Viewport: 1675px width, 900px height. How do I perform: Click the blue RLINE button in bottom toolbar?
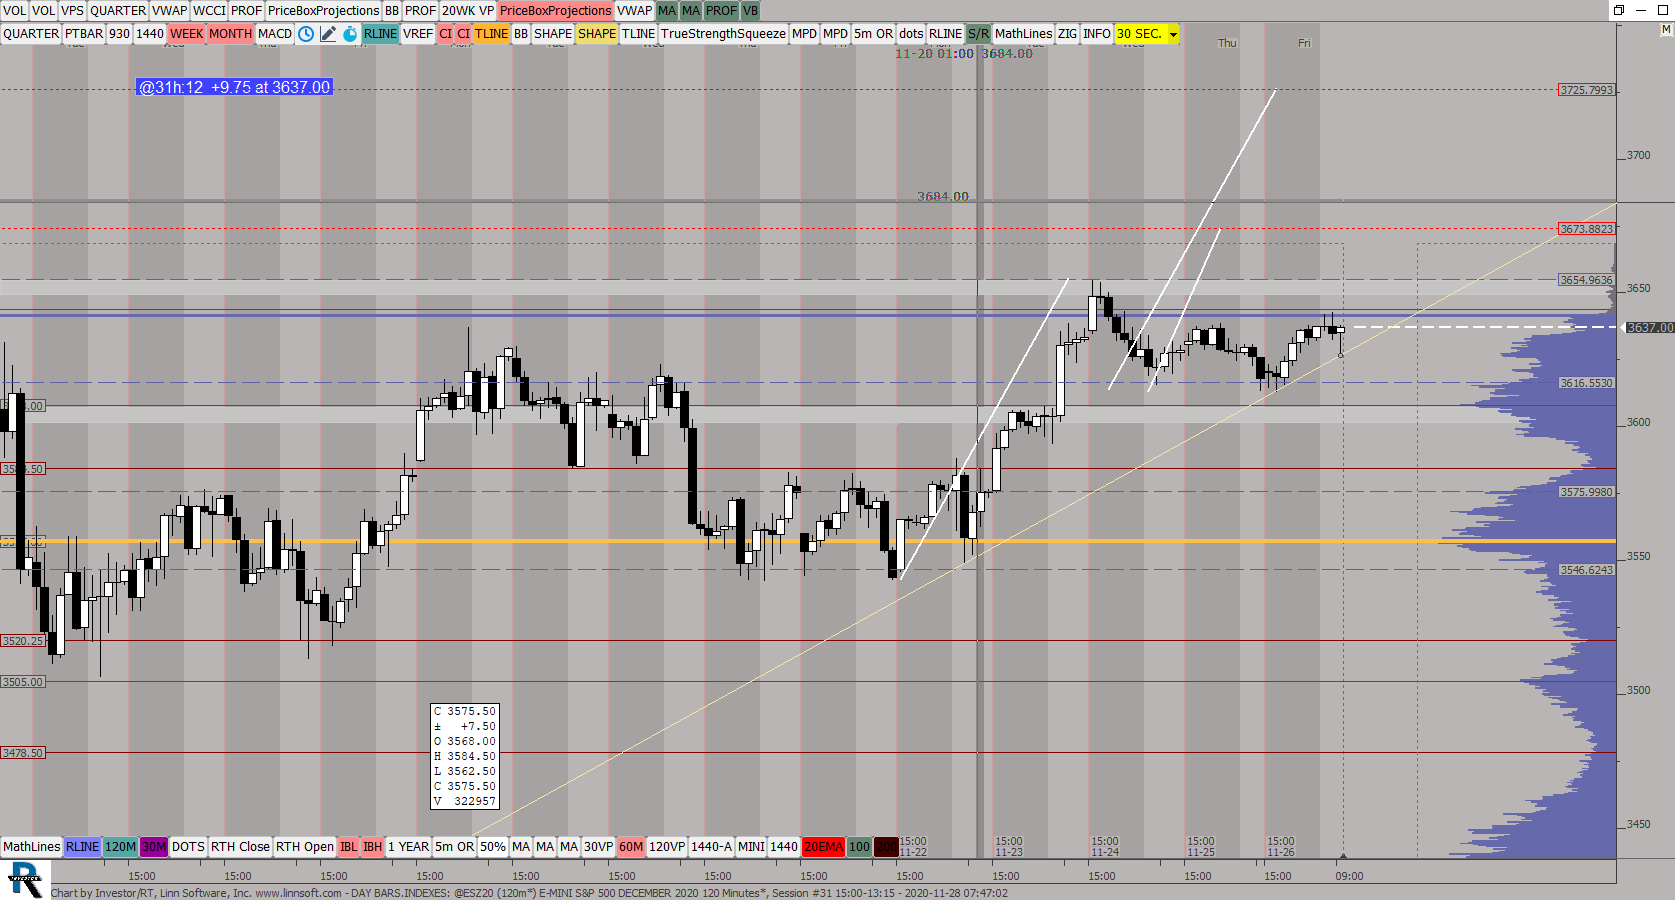point(82,846)
